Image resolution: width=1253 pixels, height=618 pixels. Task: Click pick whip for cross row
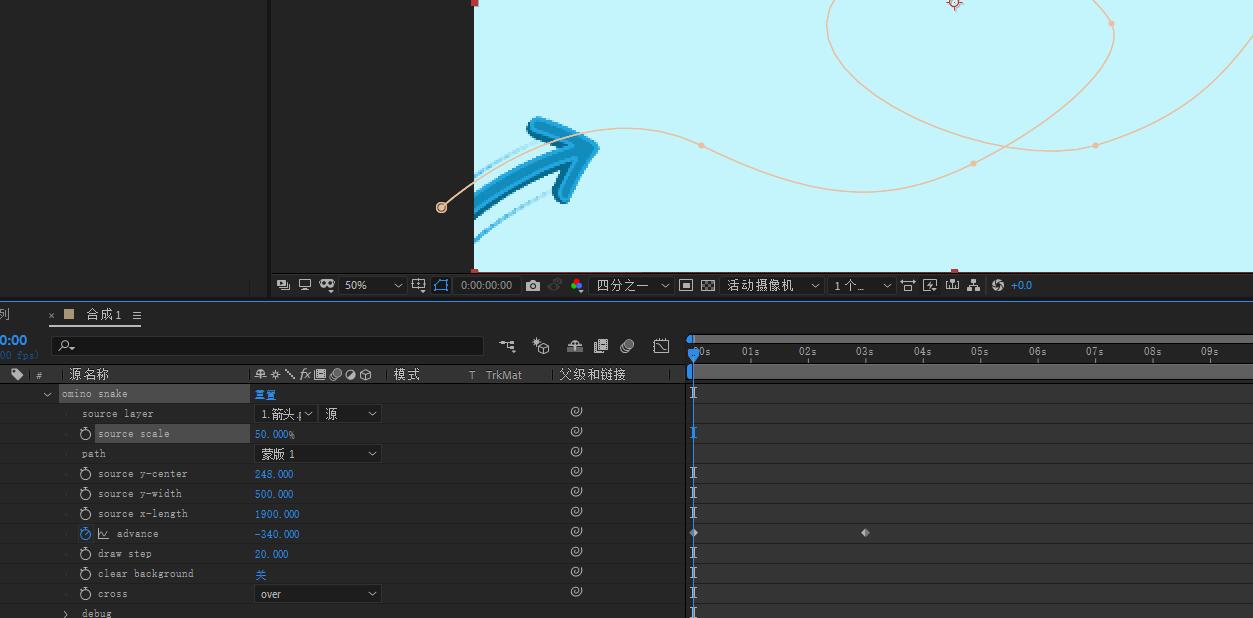(576, 592)
